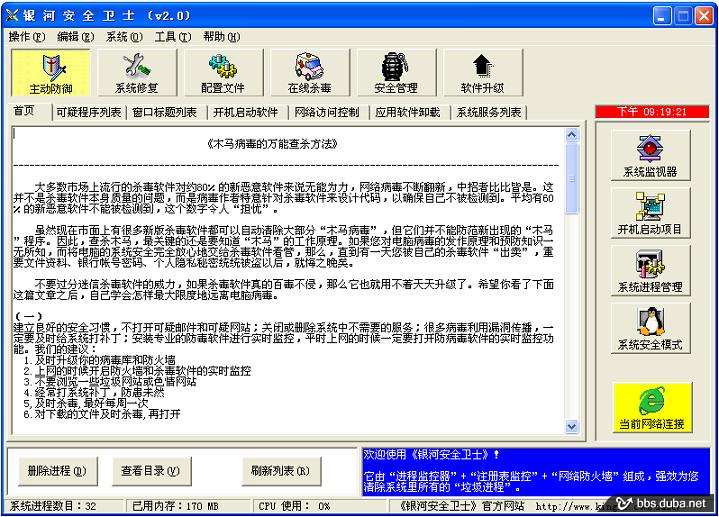This screenshot has height=517, width=719.
Task: Minimize the 银河安全卫士 window
Action: tap(661, 16)
